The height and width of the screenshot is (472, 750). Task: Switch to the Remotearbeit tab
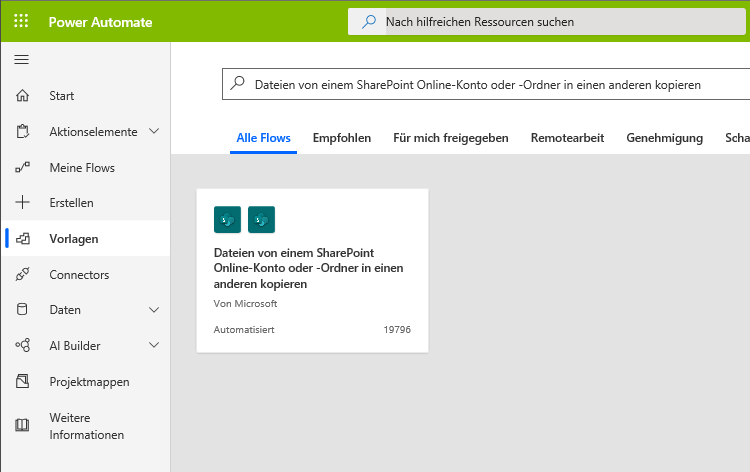pos(567,138)
